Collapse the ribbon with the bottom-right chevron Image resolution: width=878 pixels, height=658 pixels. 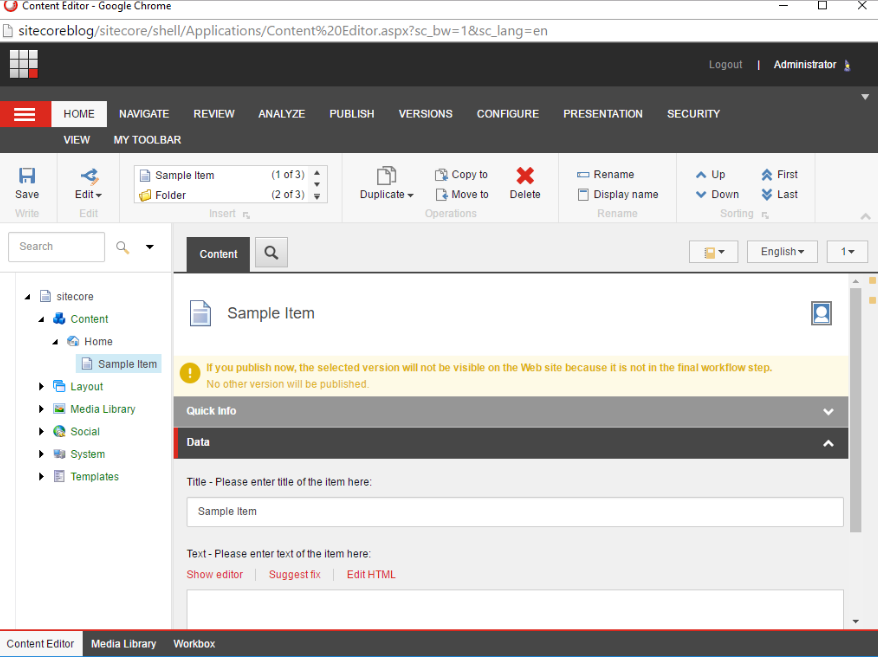866,216
